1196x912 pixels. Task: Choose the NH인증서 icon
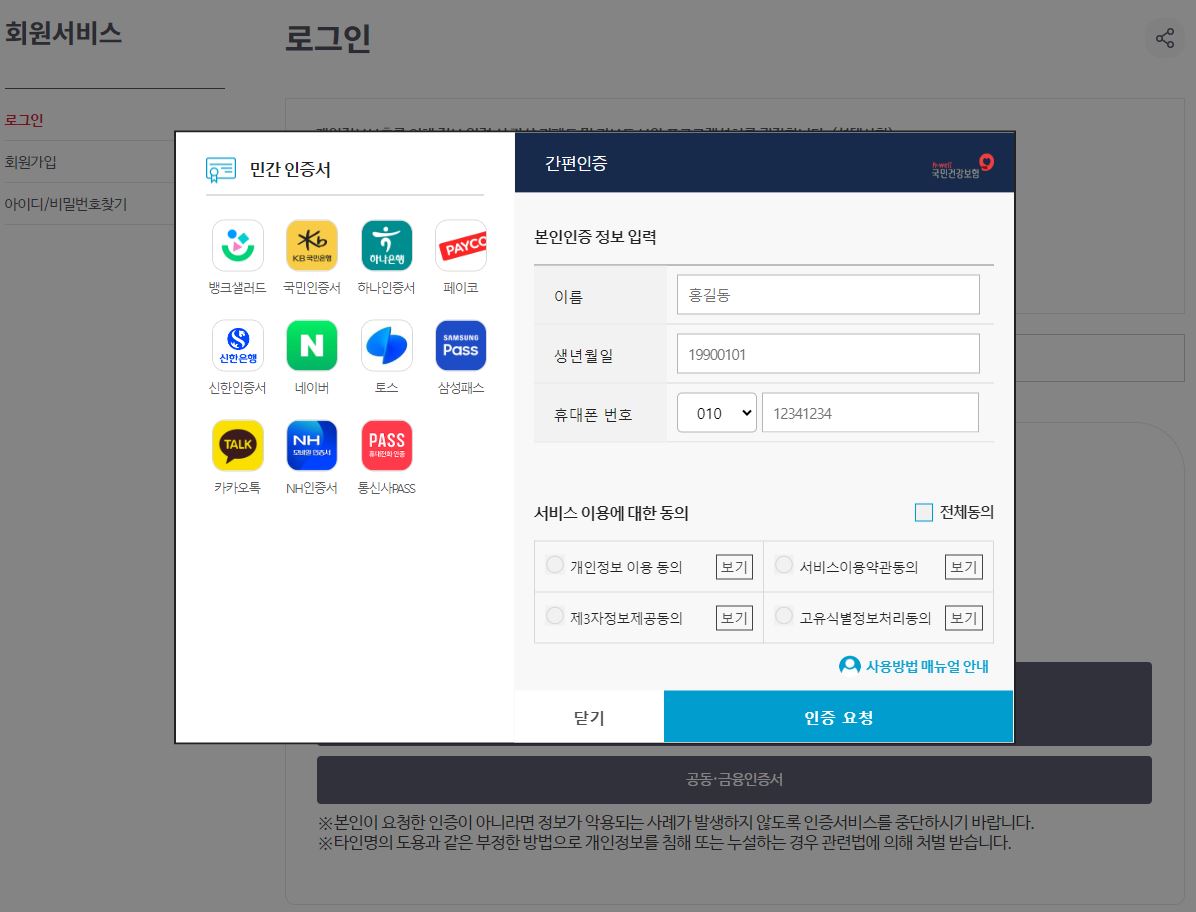click(x=311, y=445)
